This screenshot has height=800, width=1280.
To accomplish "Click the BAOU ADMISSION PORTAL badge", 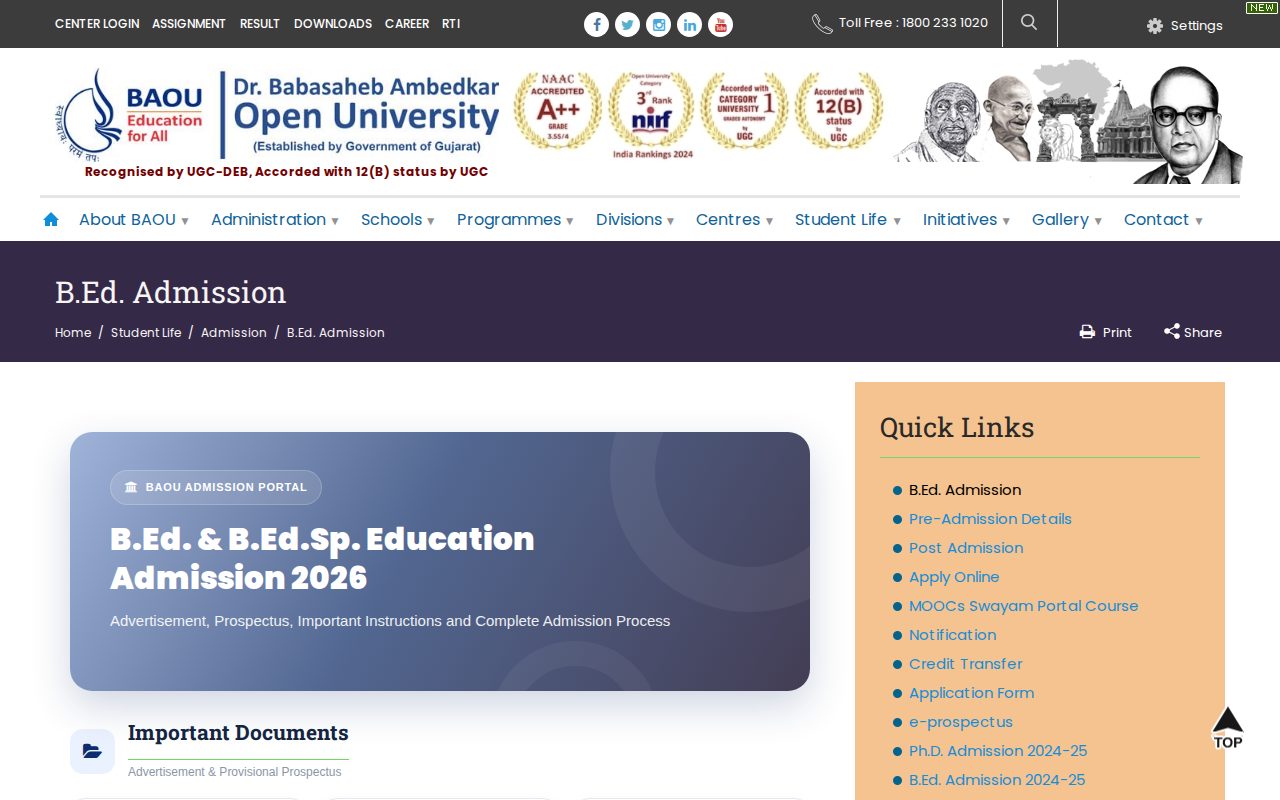I will 216,487.
